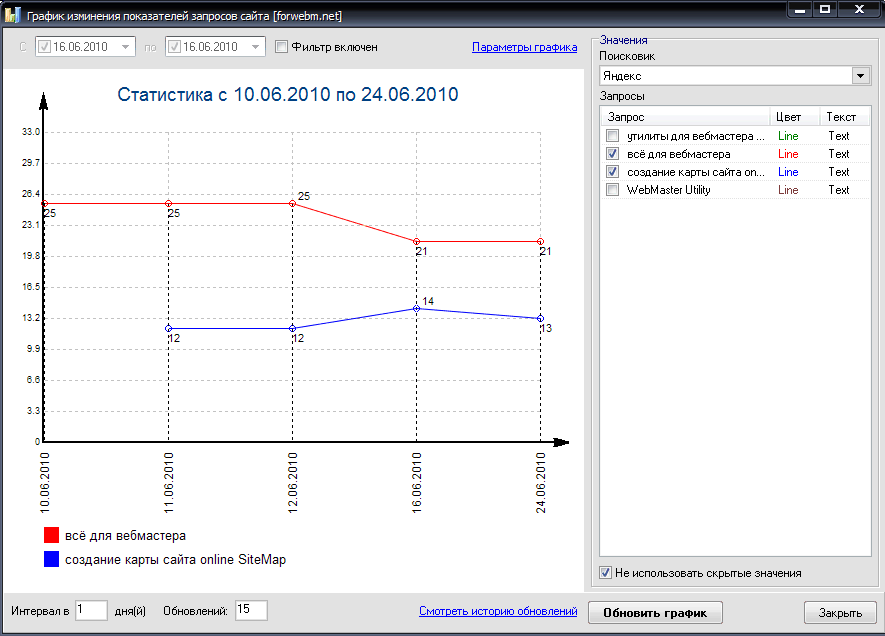Click the Запрос column header
The width and height of the screenshot is (885, 636).
[x=685, y=117]
